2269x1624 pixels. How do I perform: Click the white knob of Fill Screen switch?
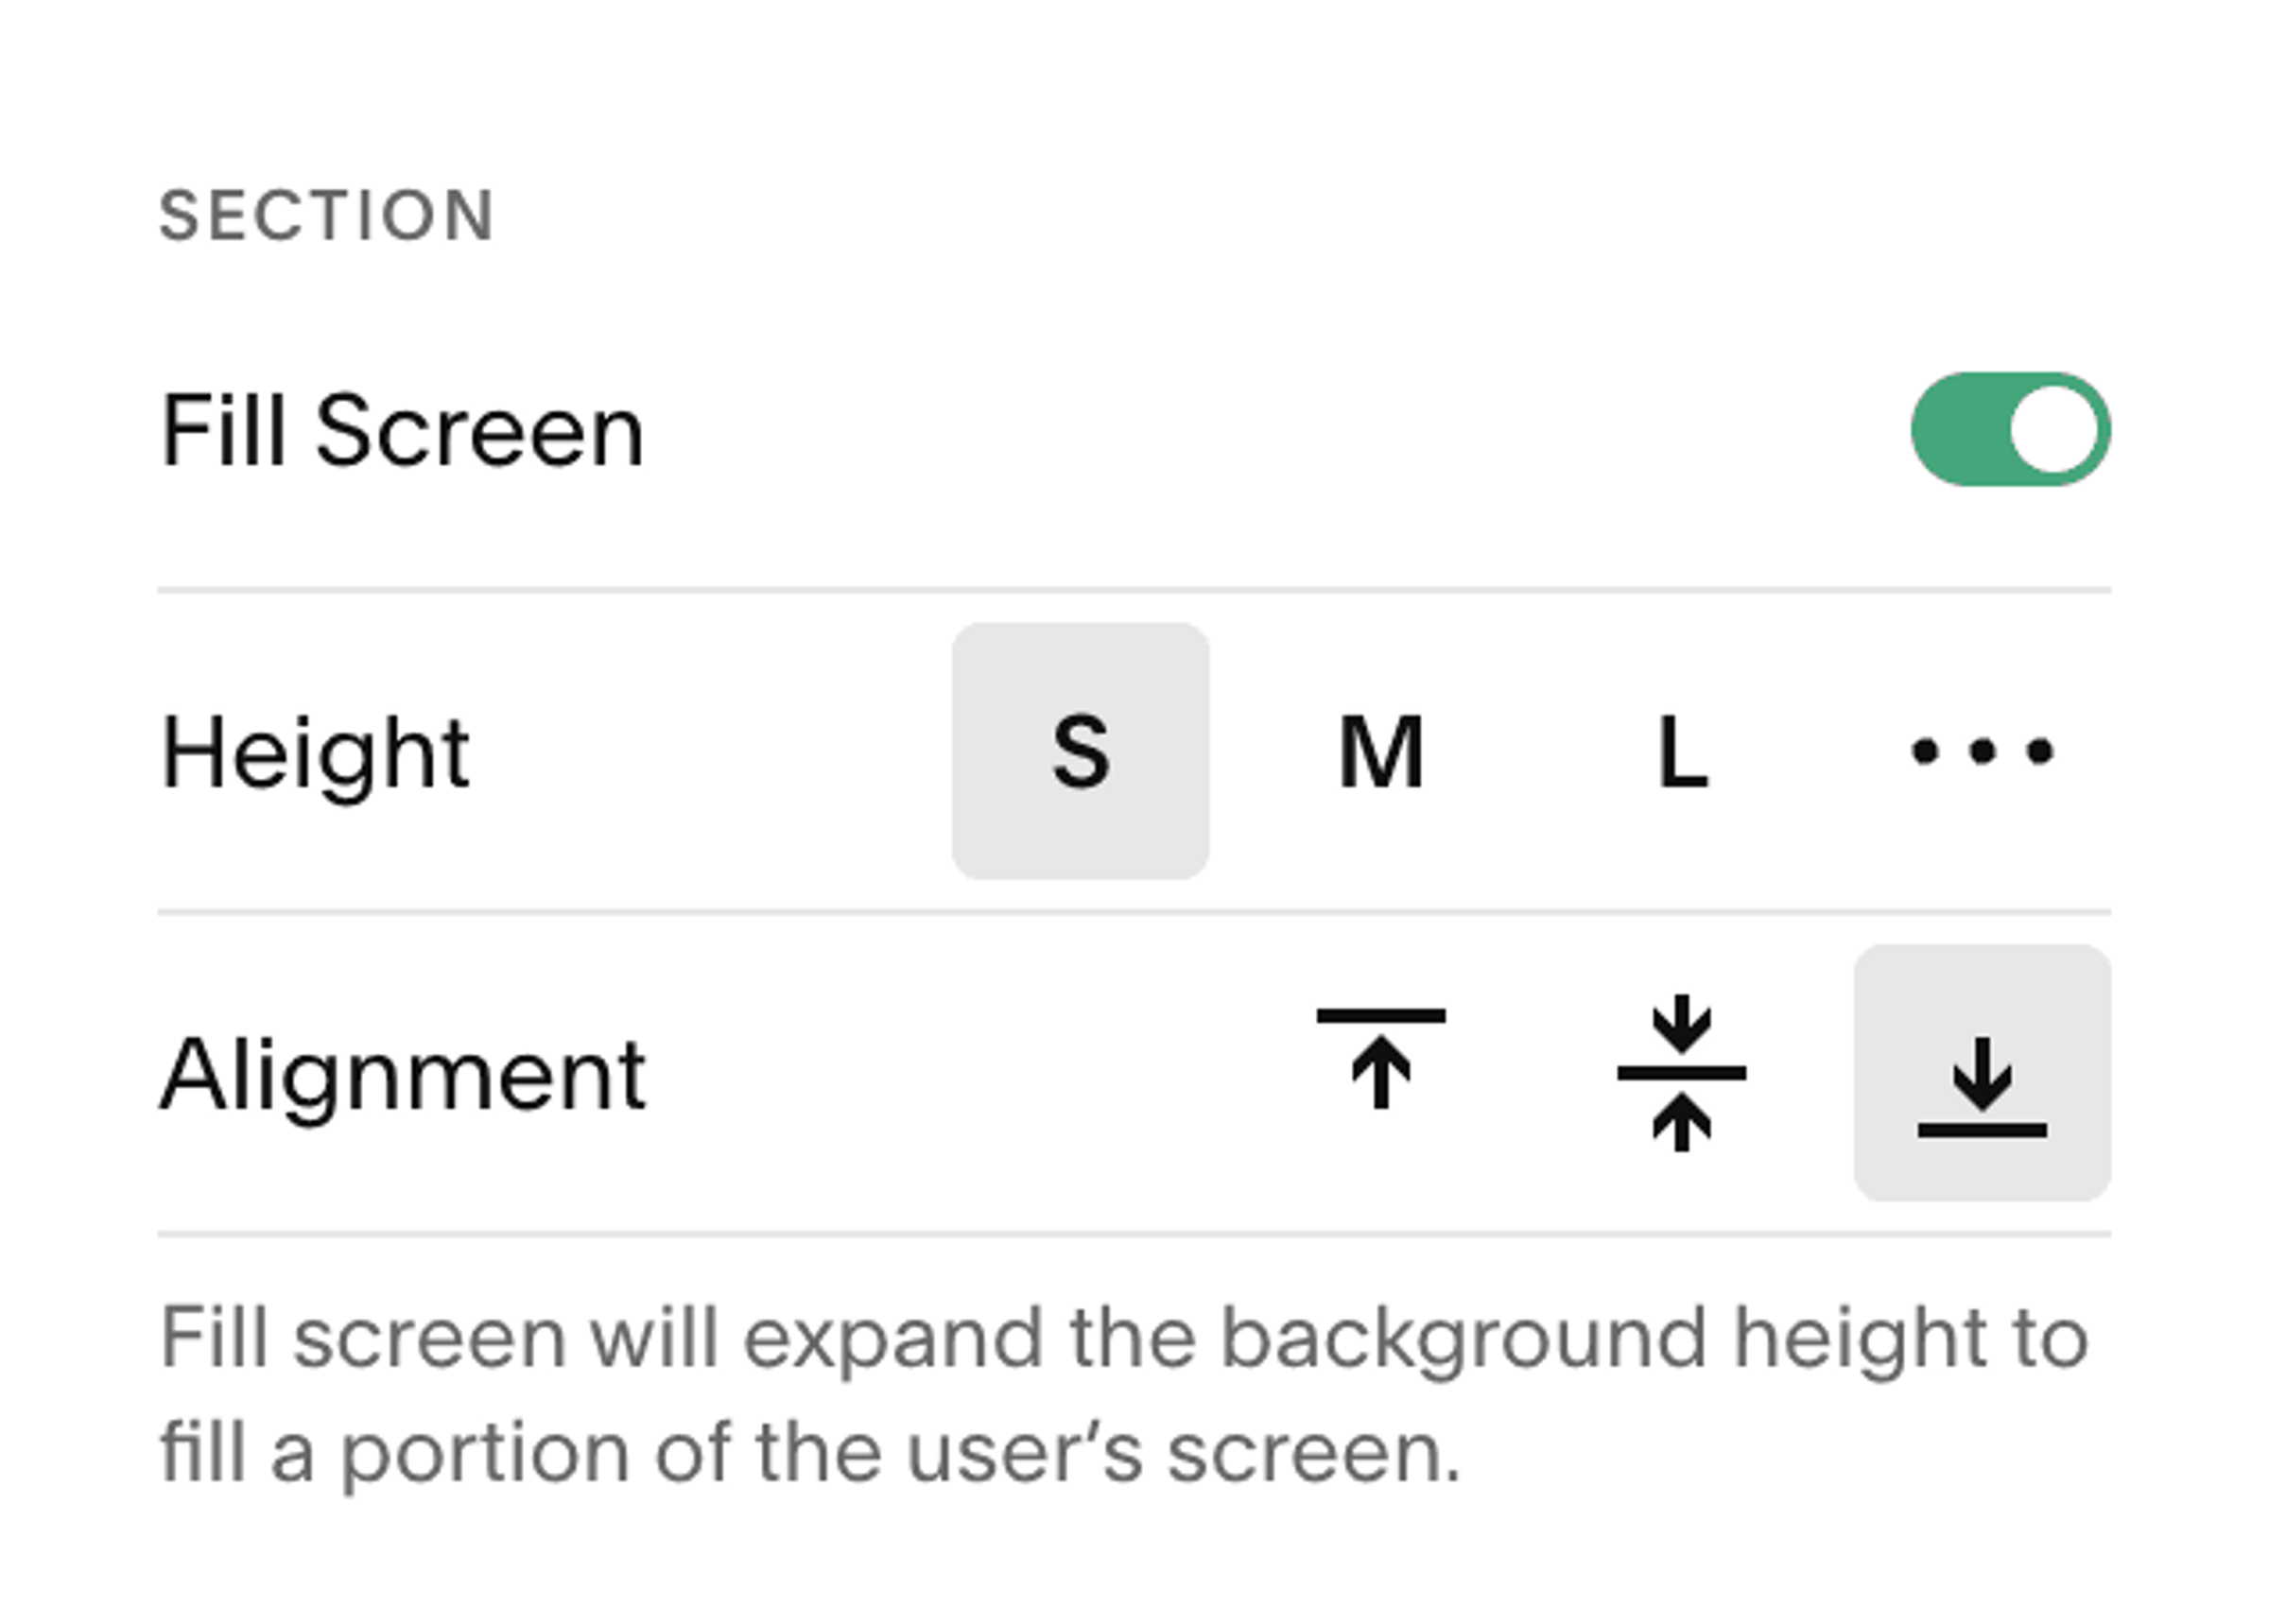coord(2053,429)
